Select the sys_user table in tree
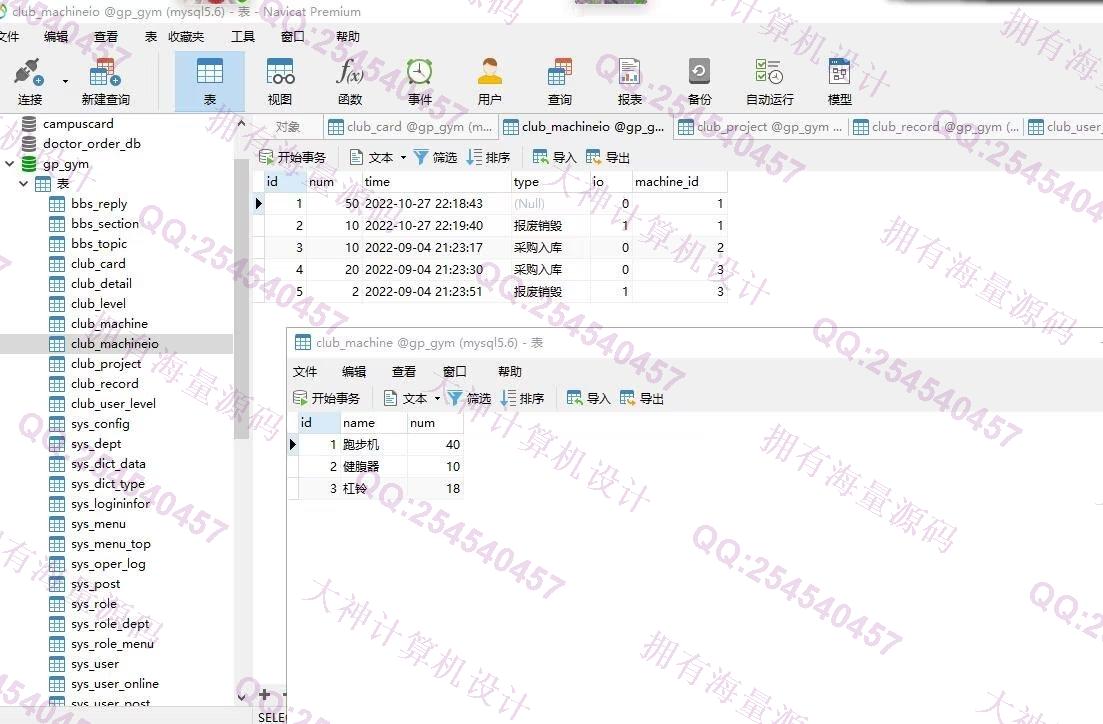 (94, 664)
